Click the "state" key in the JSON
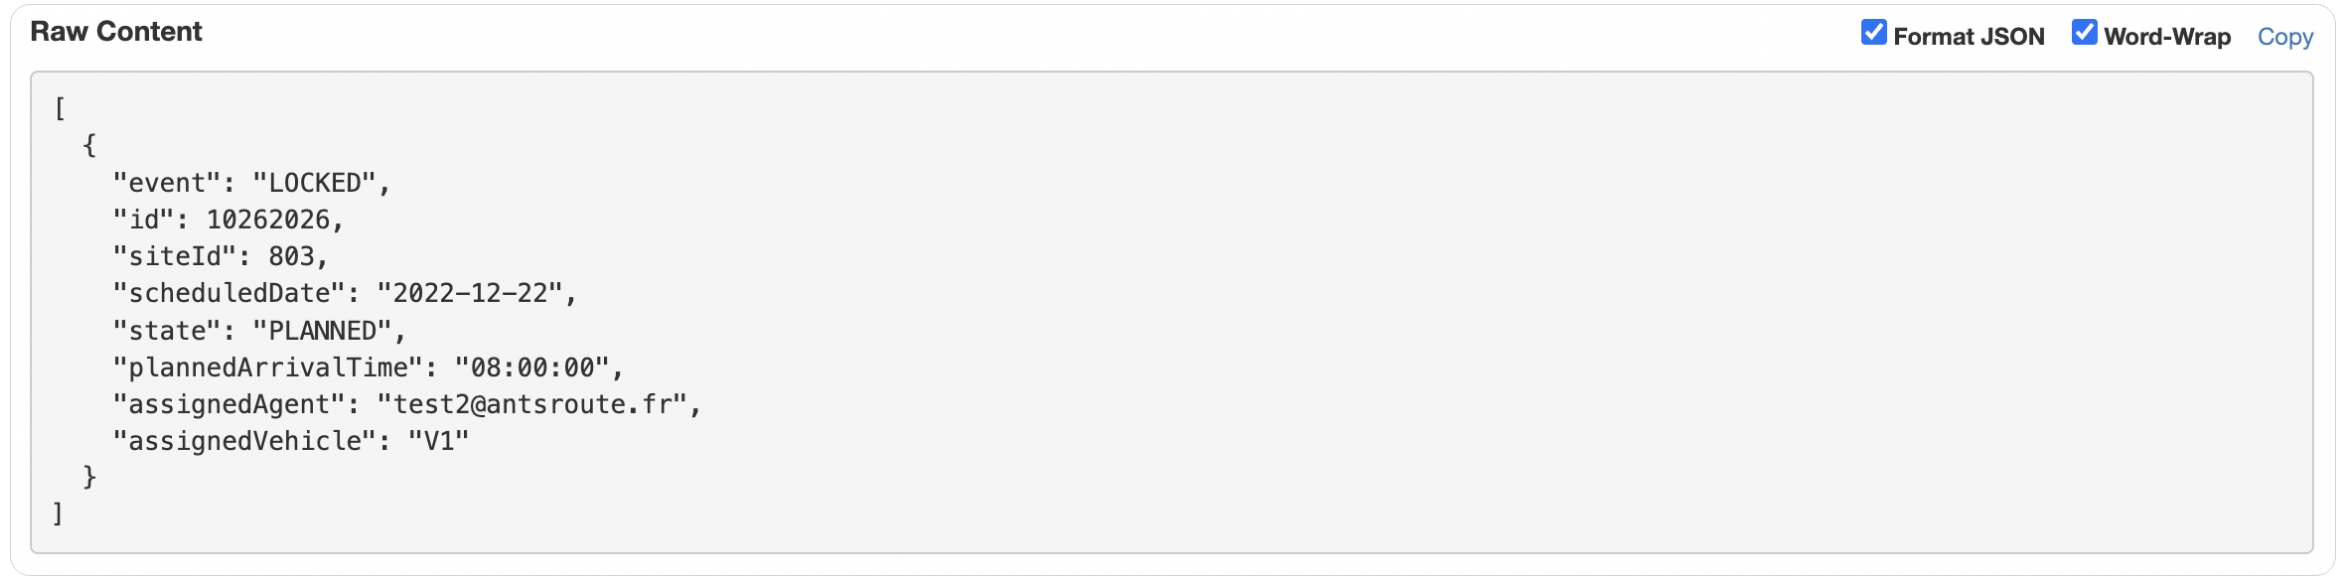 (x=167, y=331)
